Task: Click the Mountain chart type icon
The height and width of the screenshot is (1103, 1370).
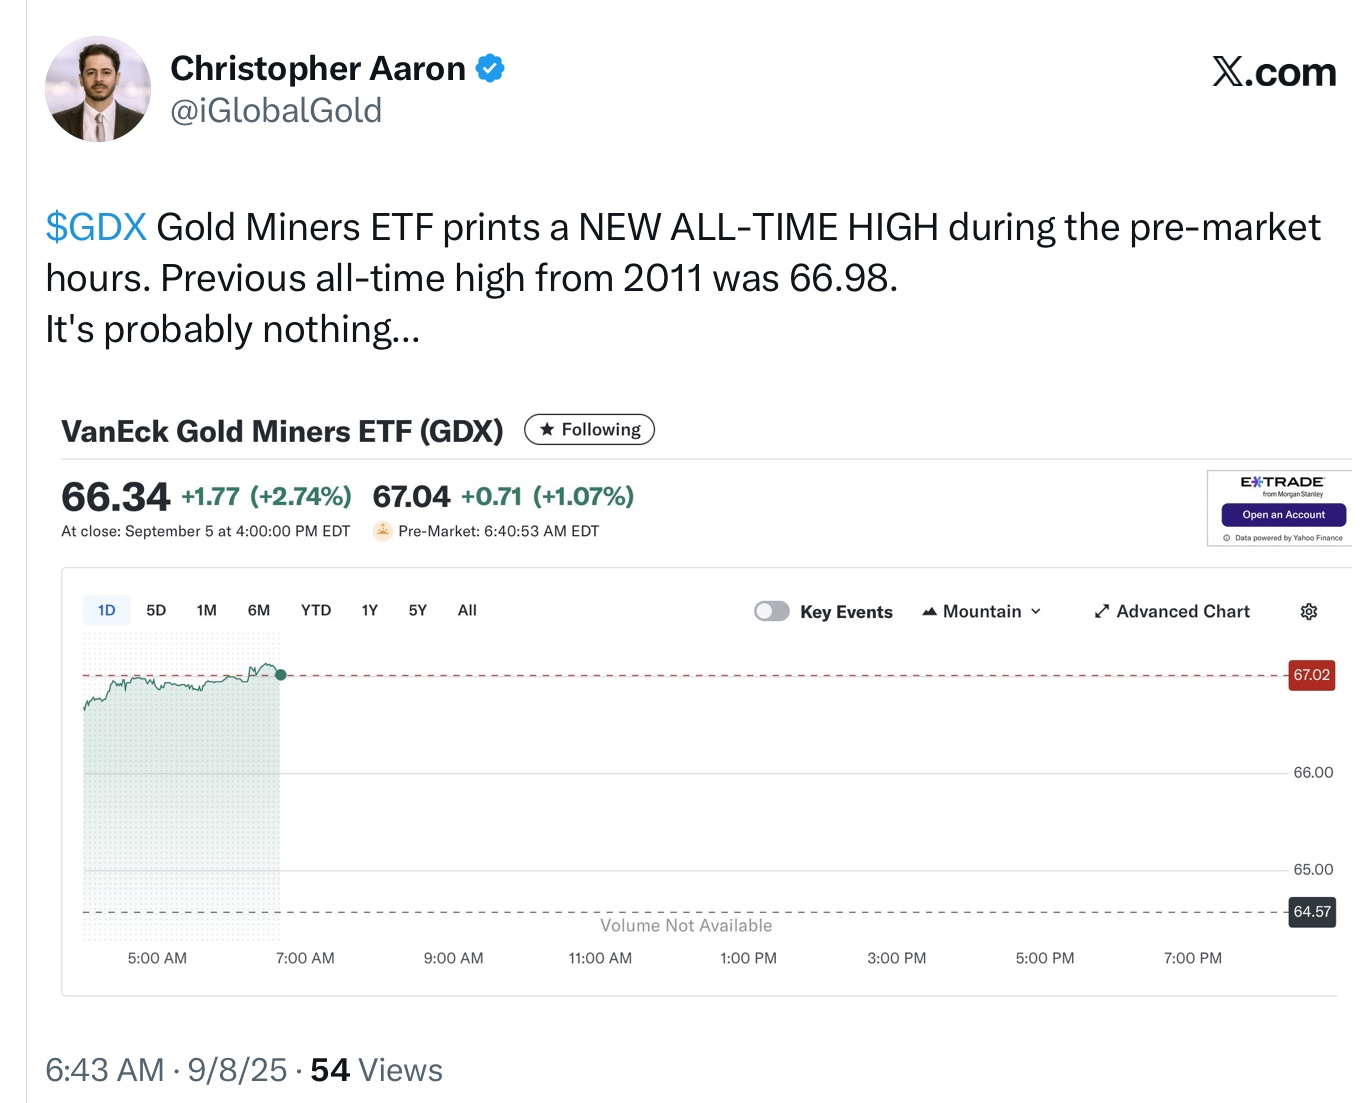Action: pos(930,611)
